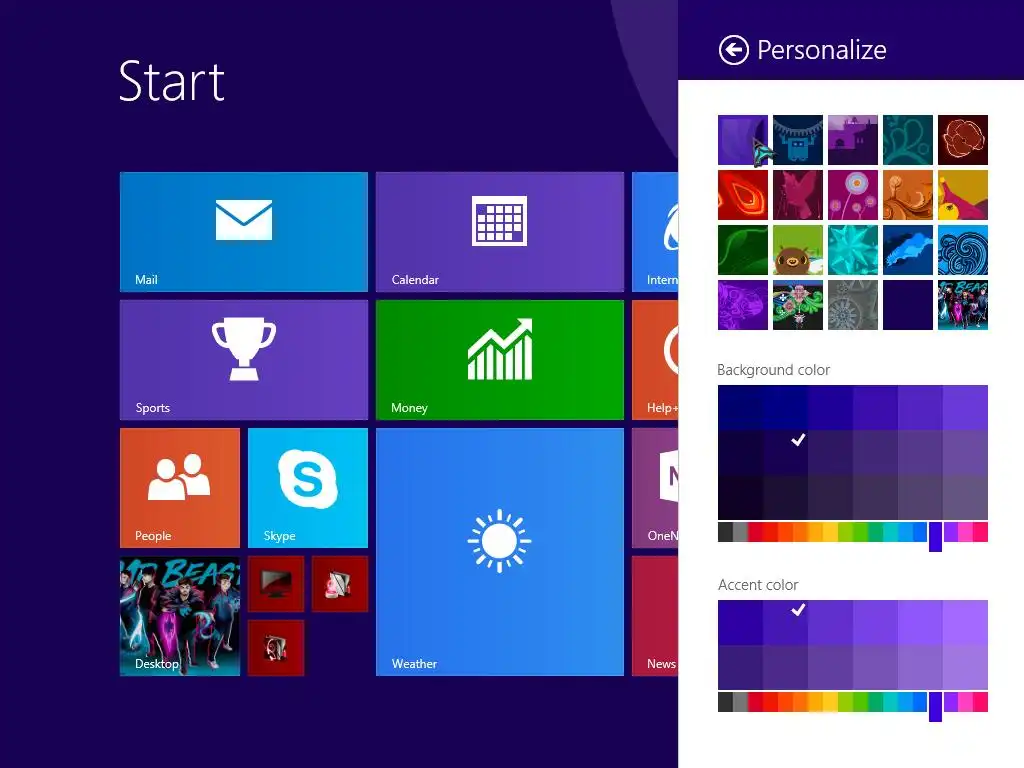Open the People tile
The width and height of the screenshot is (1024, 768).
click(x=180, y=488)
